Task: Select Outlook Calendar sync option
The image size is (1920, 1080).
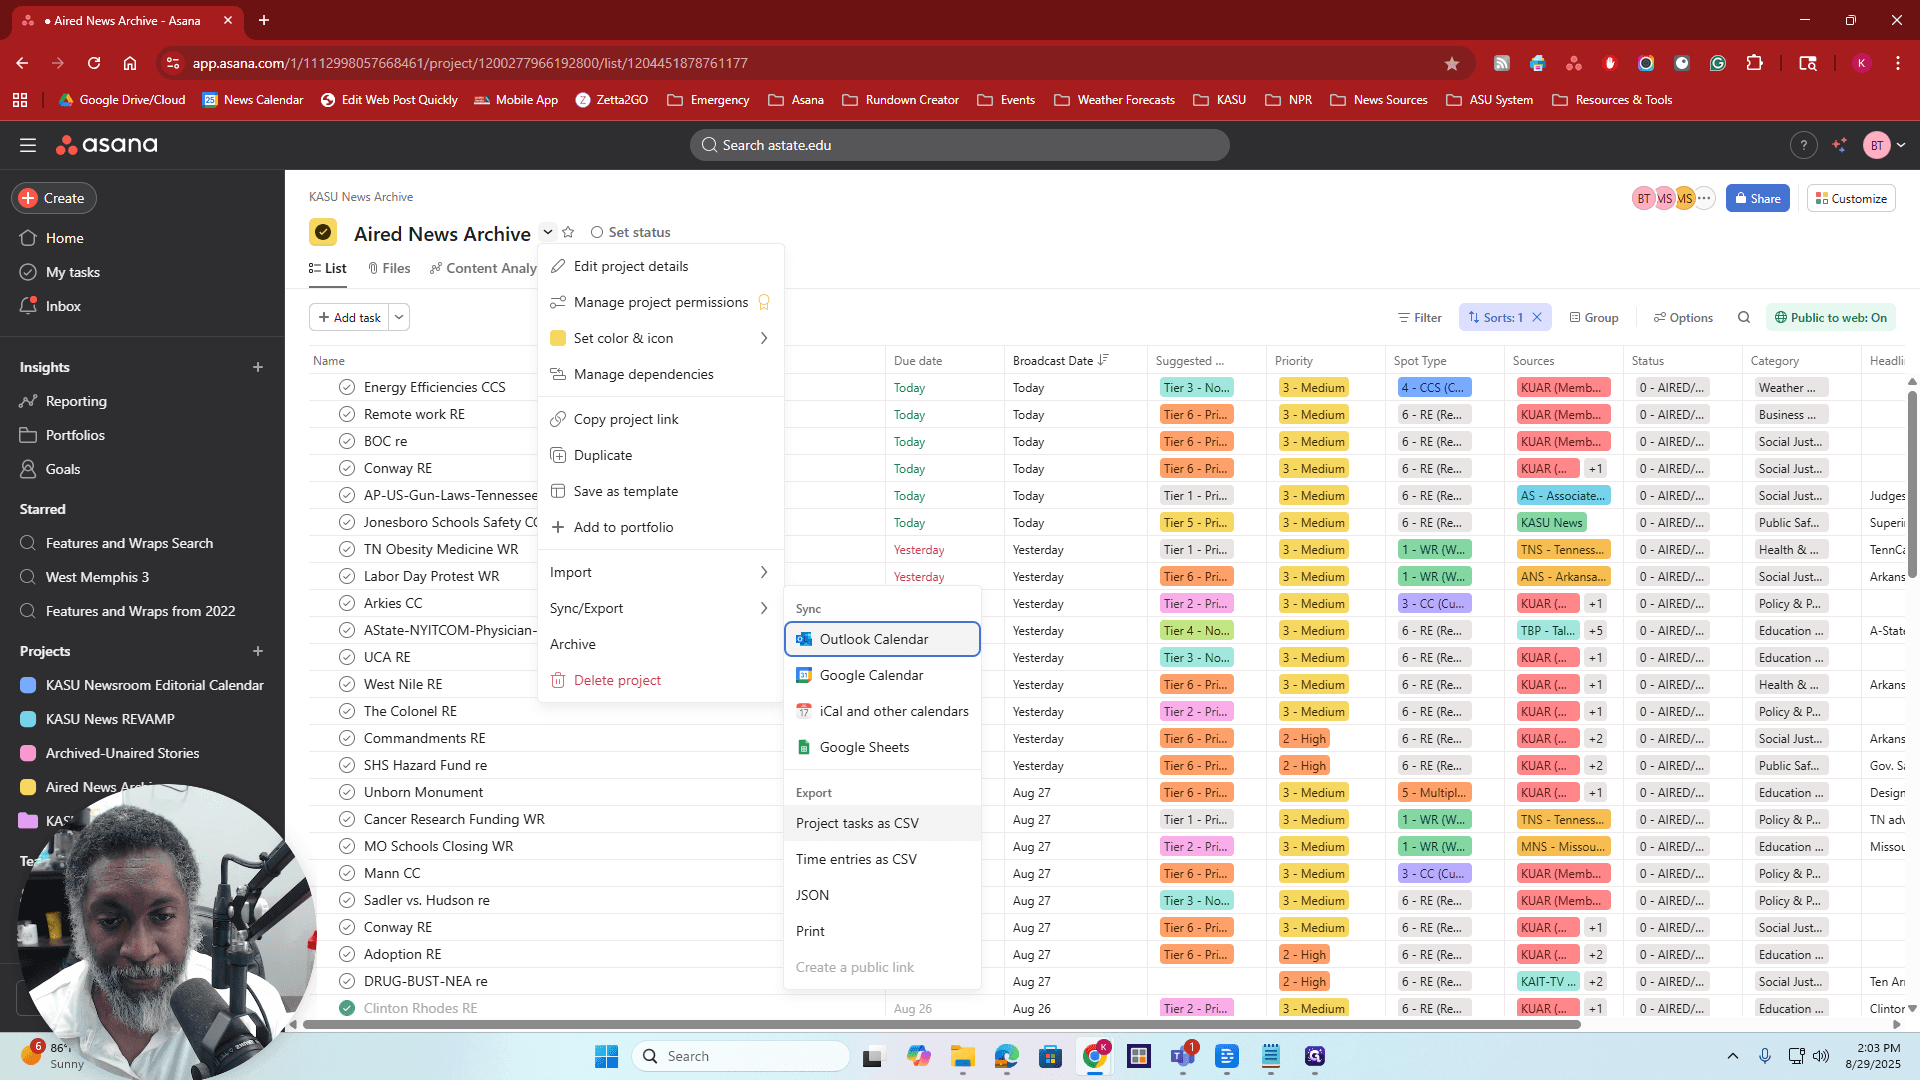Action: [x=882, y=639]
